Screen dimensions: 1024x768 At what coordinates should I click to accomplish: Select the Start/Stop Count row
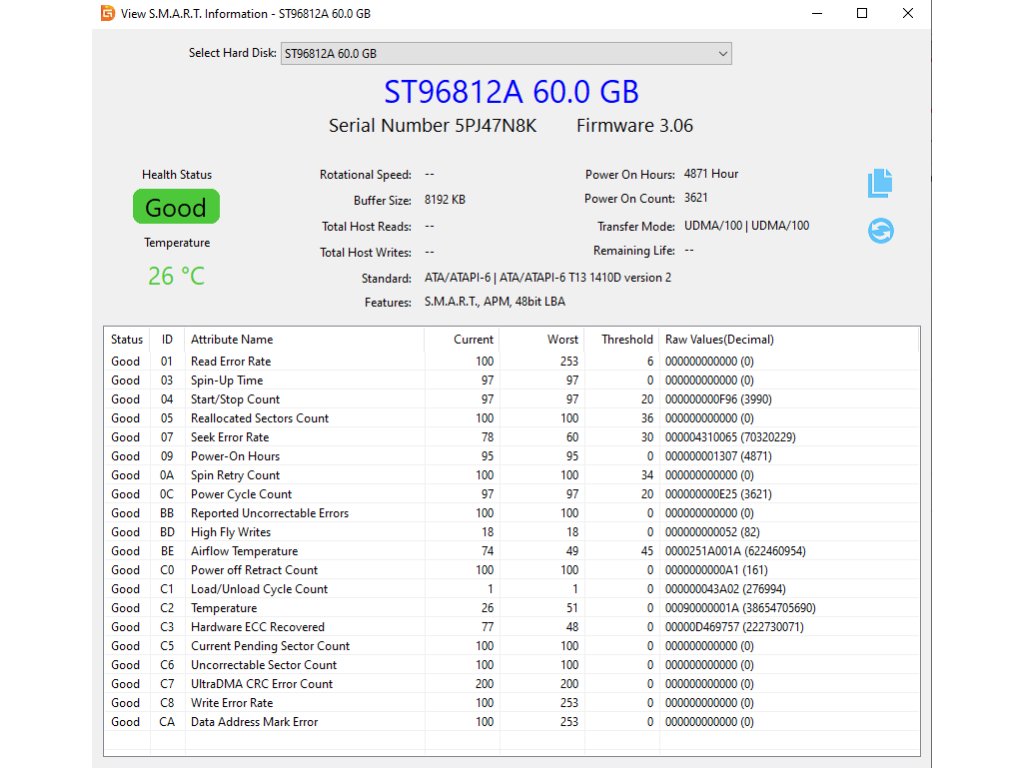511,399
